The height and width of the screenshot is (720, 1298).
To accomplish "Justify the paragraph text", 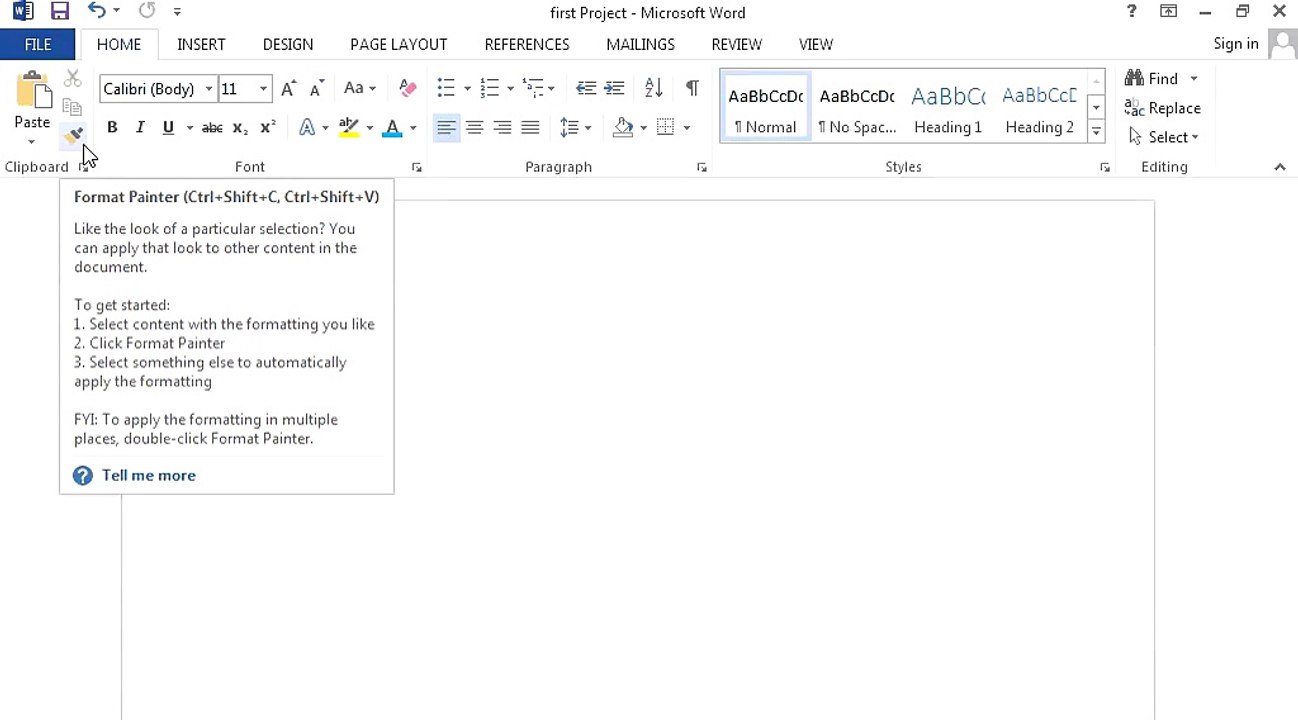I will 530,127.
